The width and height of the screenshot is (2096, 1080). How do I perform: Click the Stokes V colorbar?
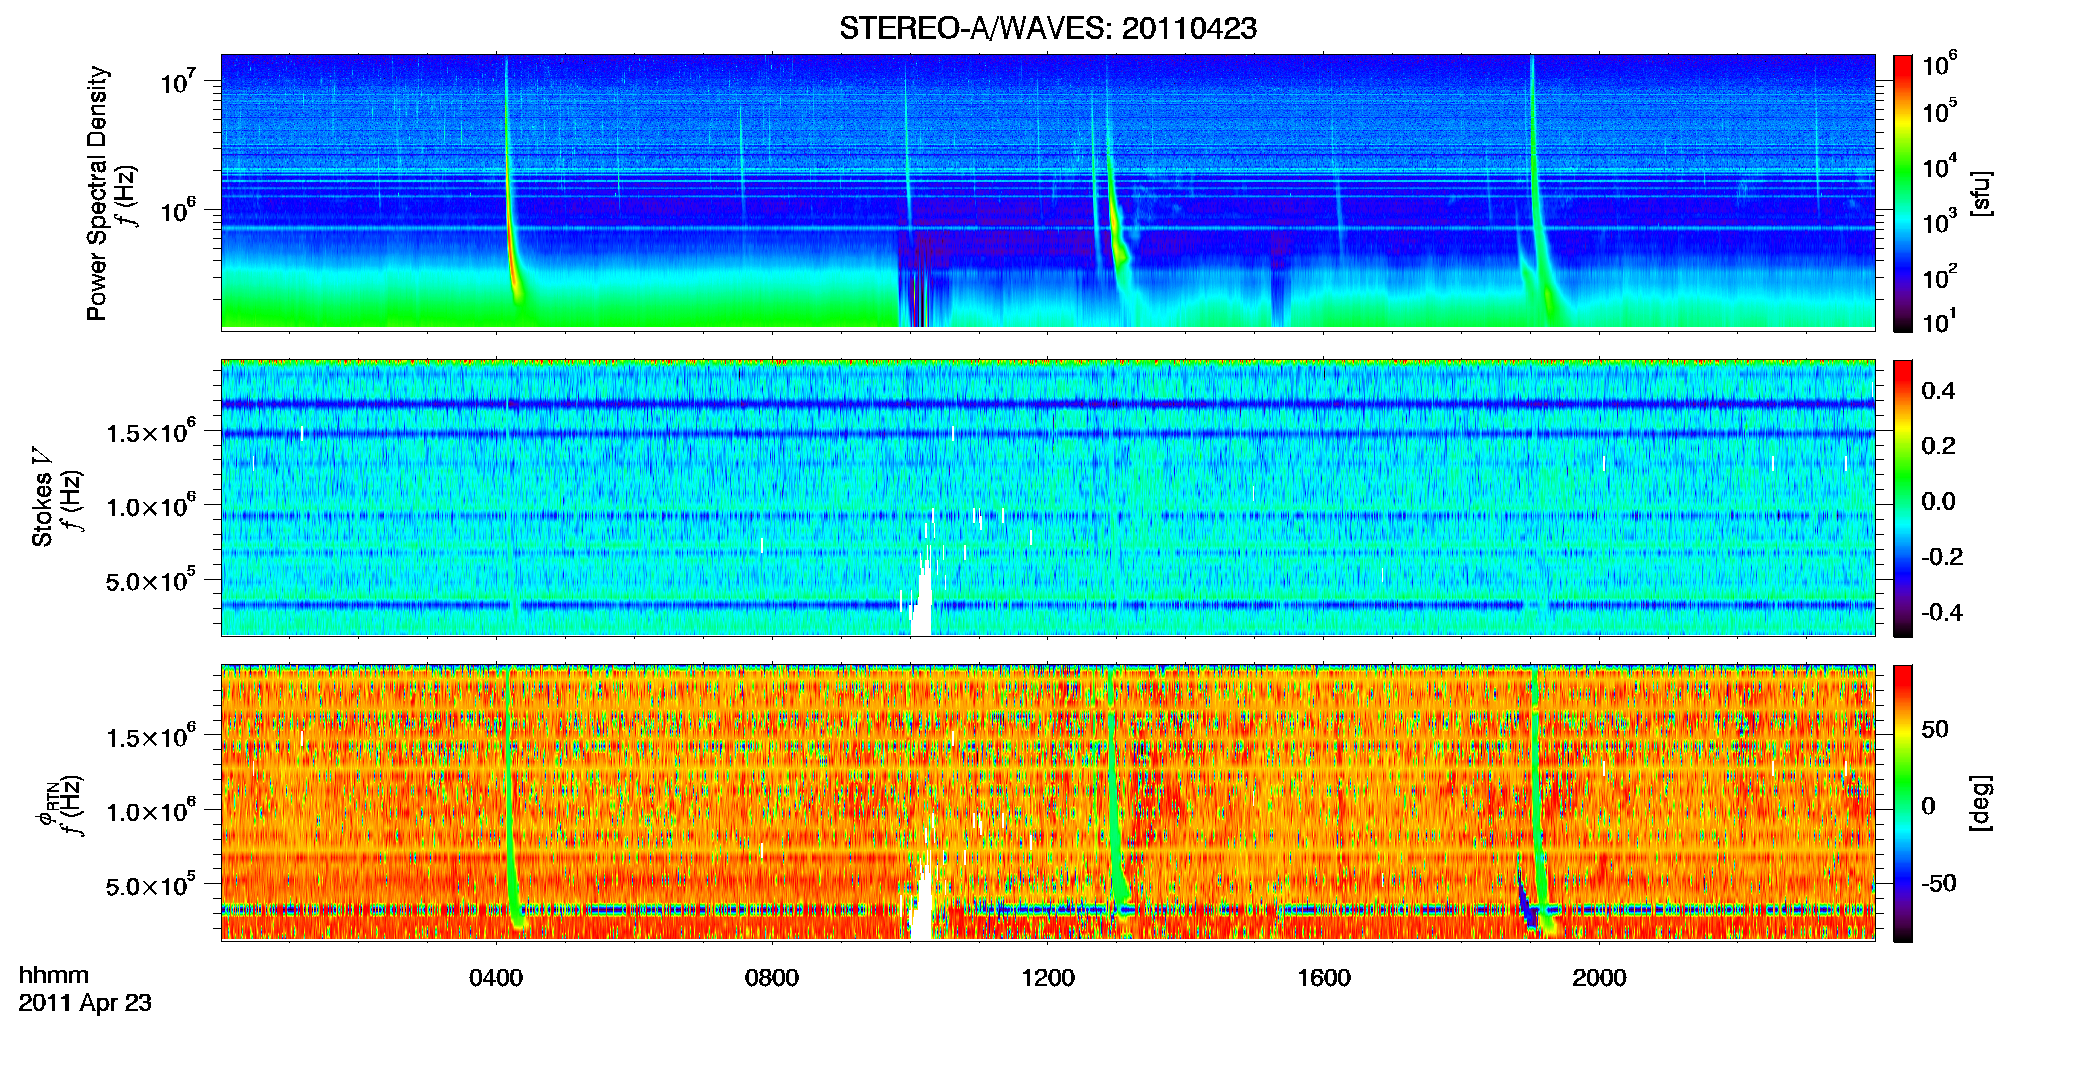(x=1903, y=498)
